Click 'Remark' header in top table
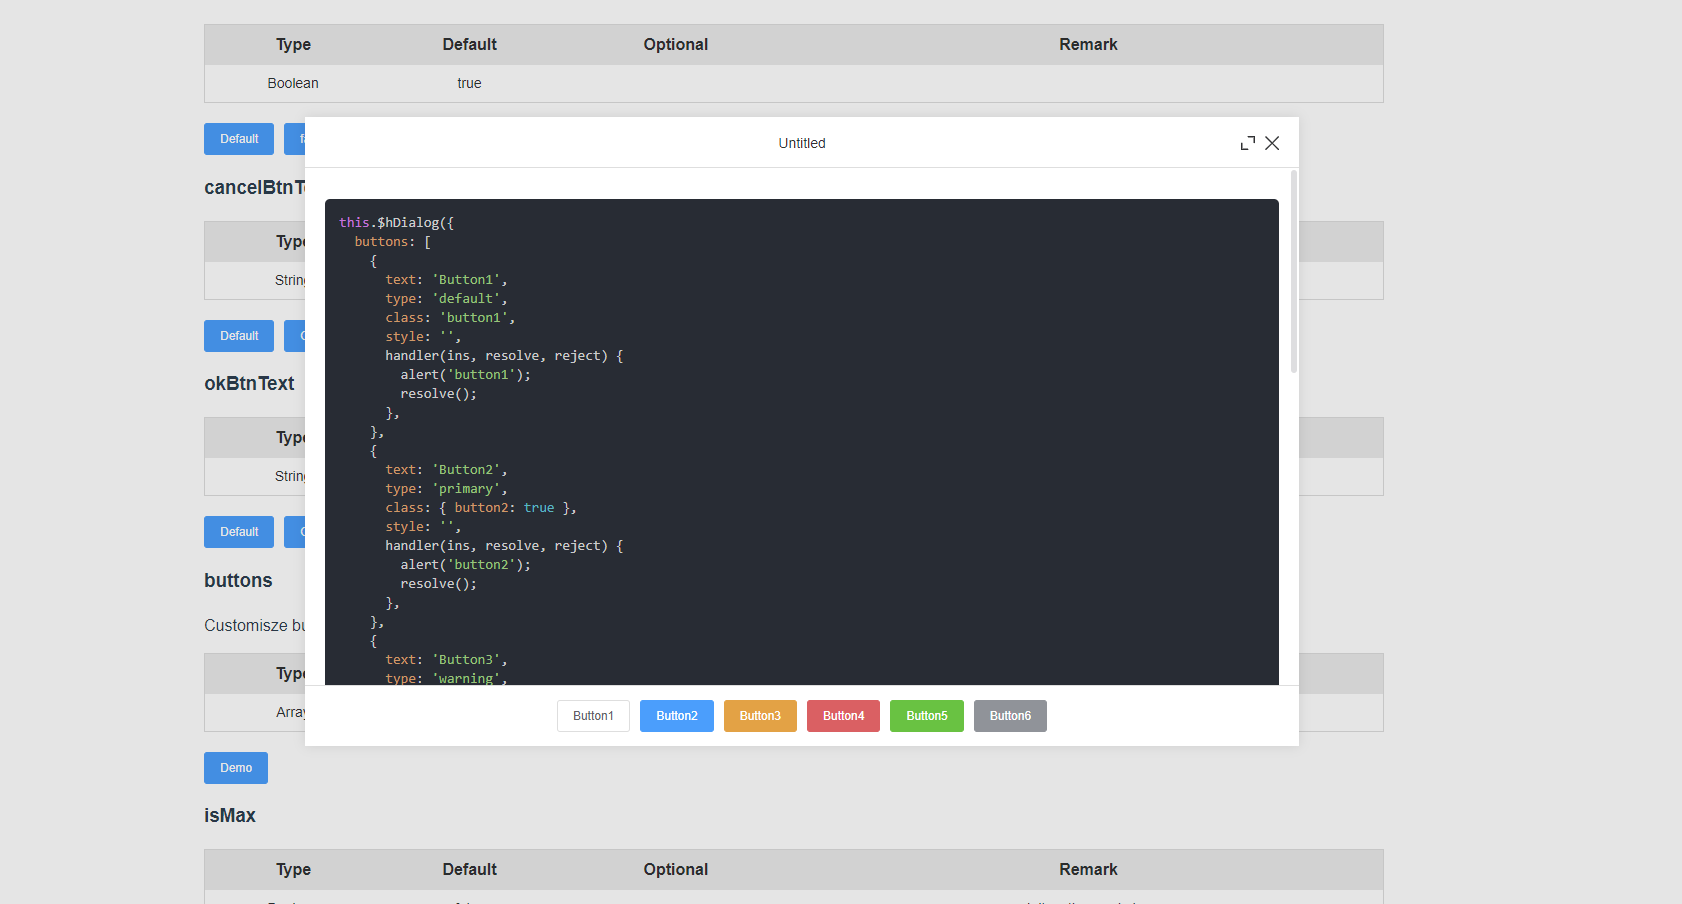Viewport: 1682px width, 904px height. (x=1088, y=44)
